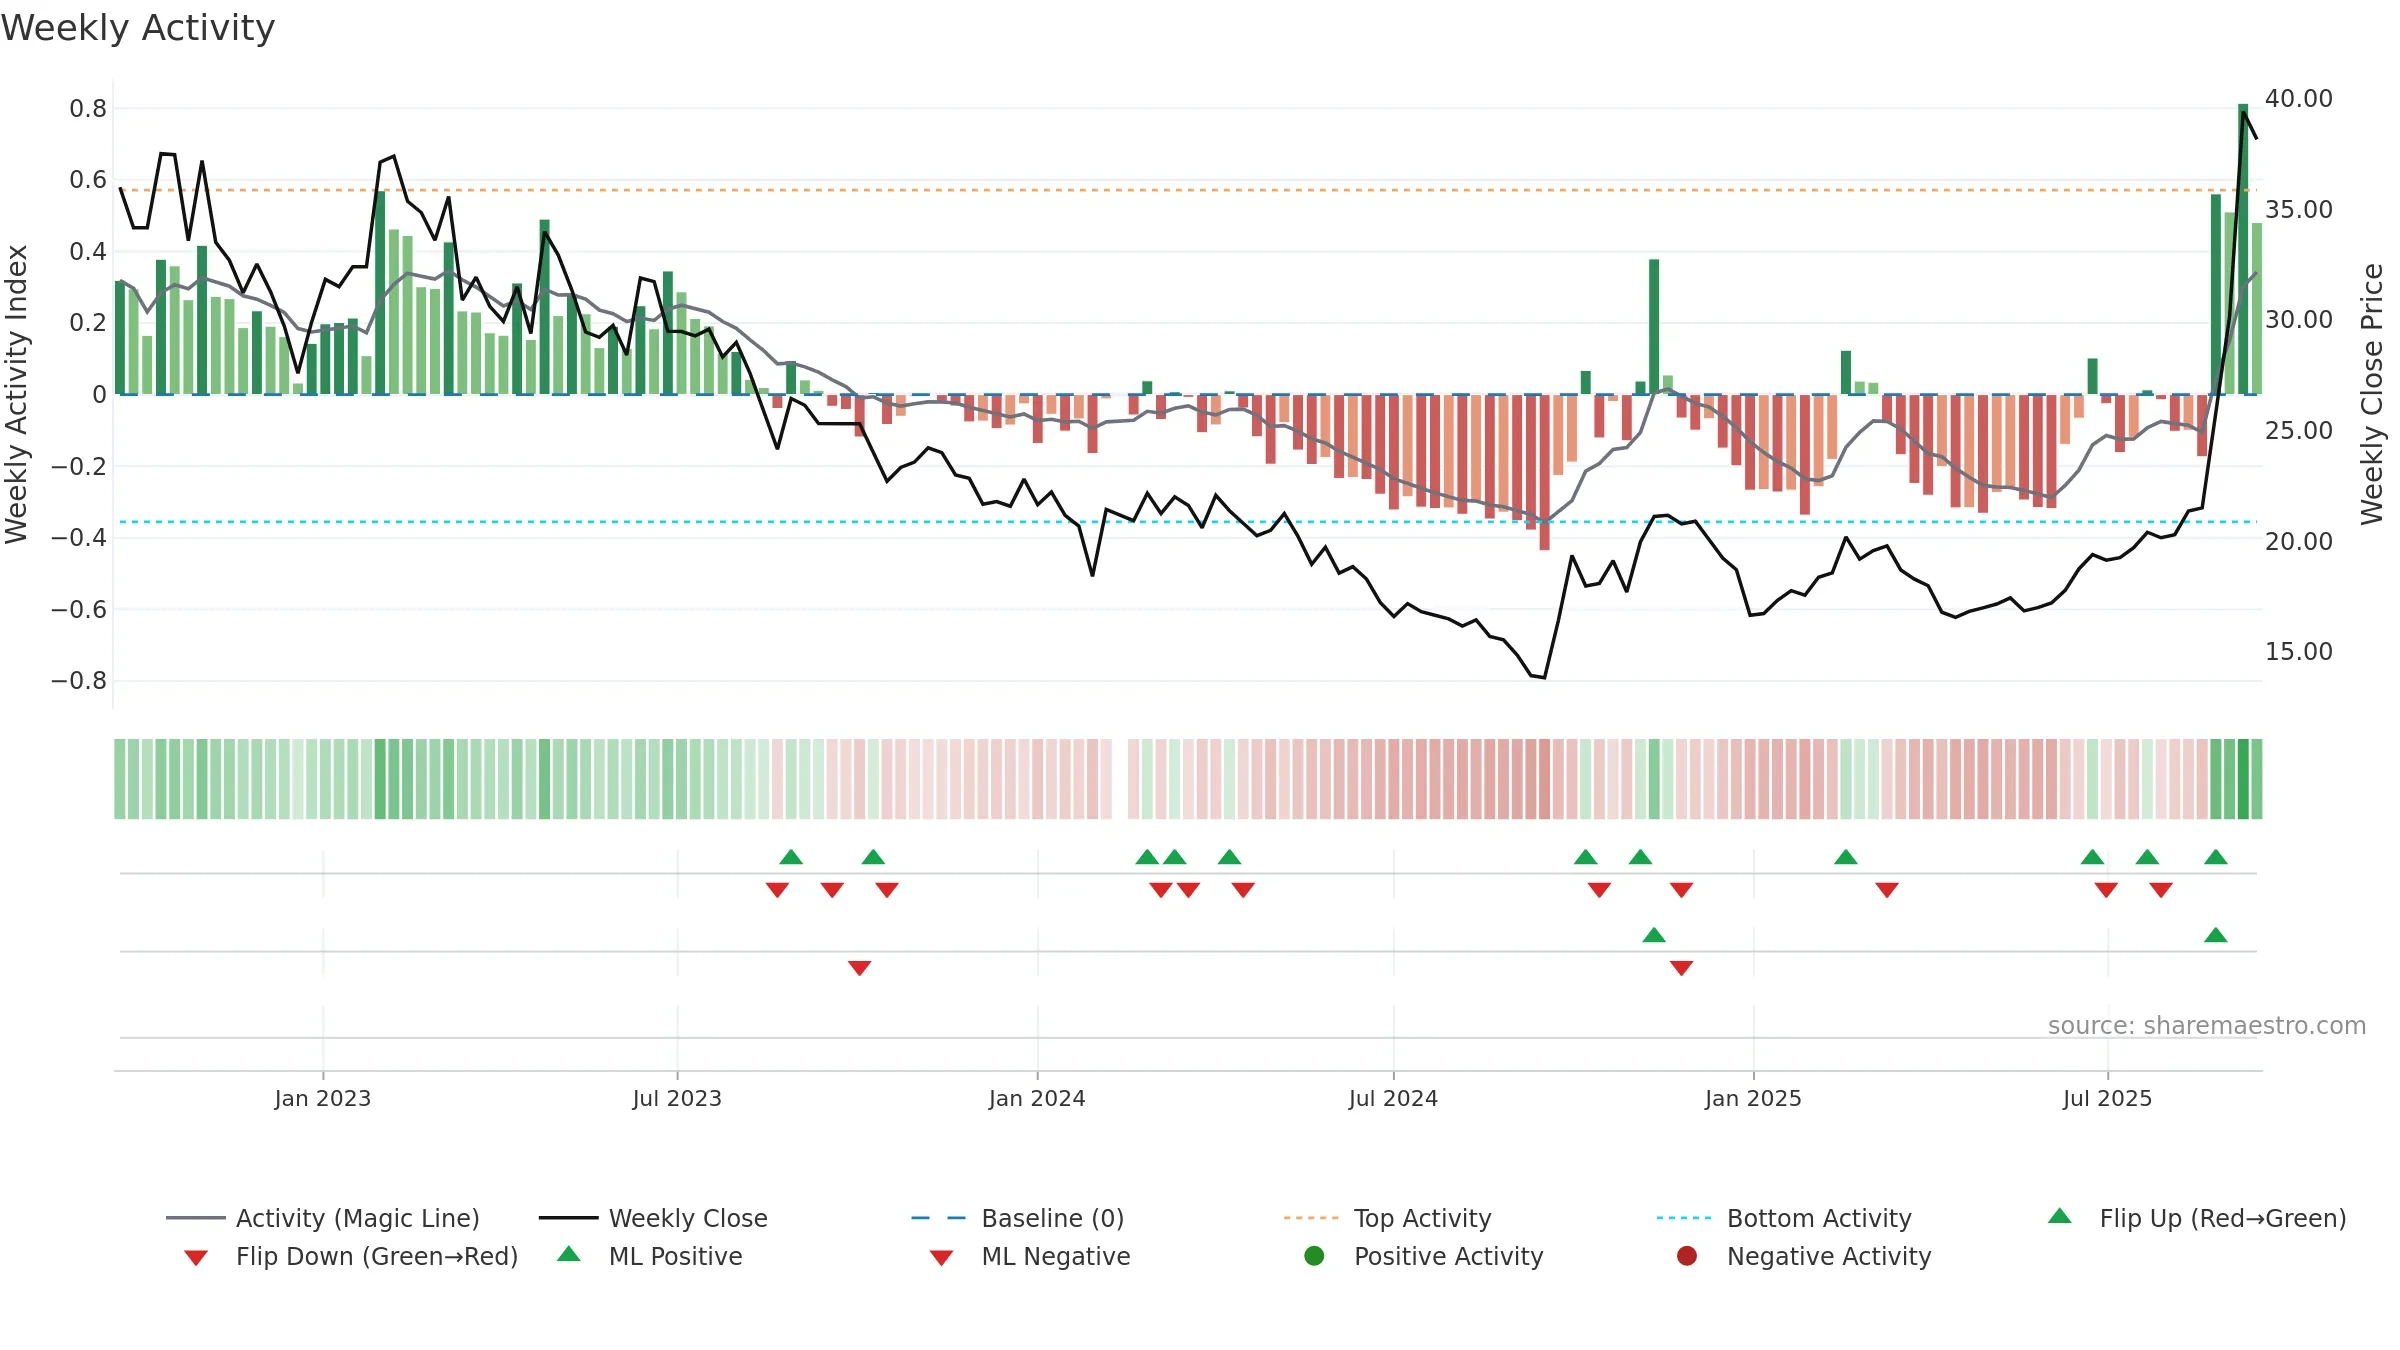Click the 0 activity axis label

tap(99, 395)
